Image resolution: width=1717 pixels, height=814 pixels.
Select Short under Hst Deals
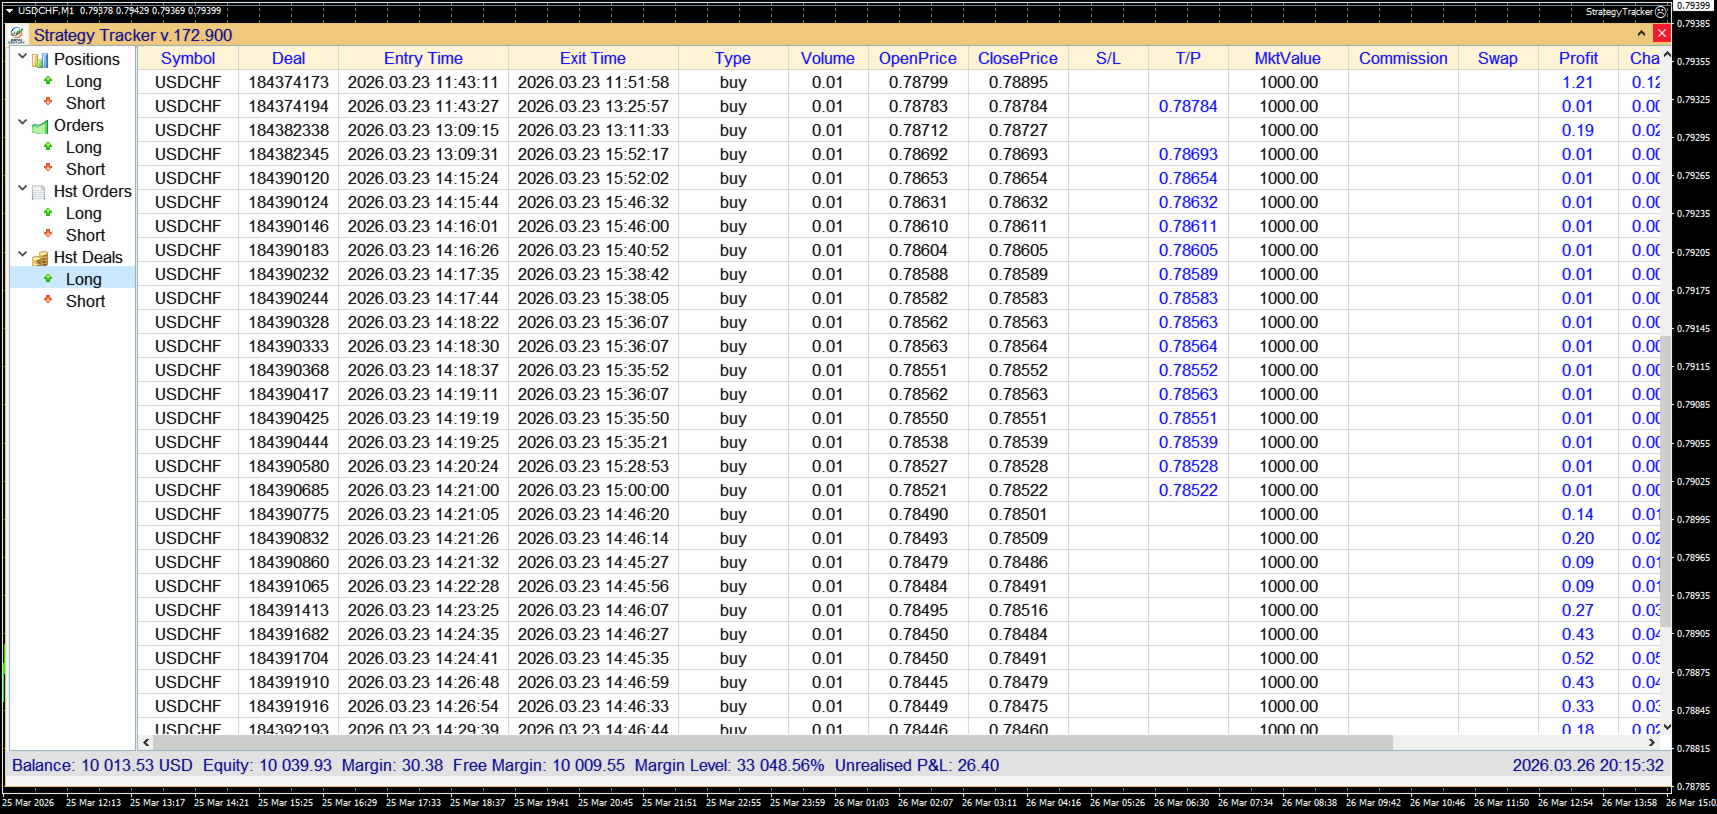(x=86, y=301)
